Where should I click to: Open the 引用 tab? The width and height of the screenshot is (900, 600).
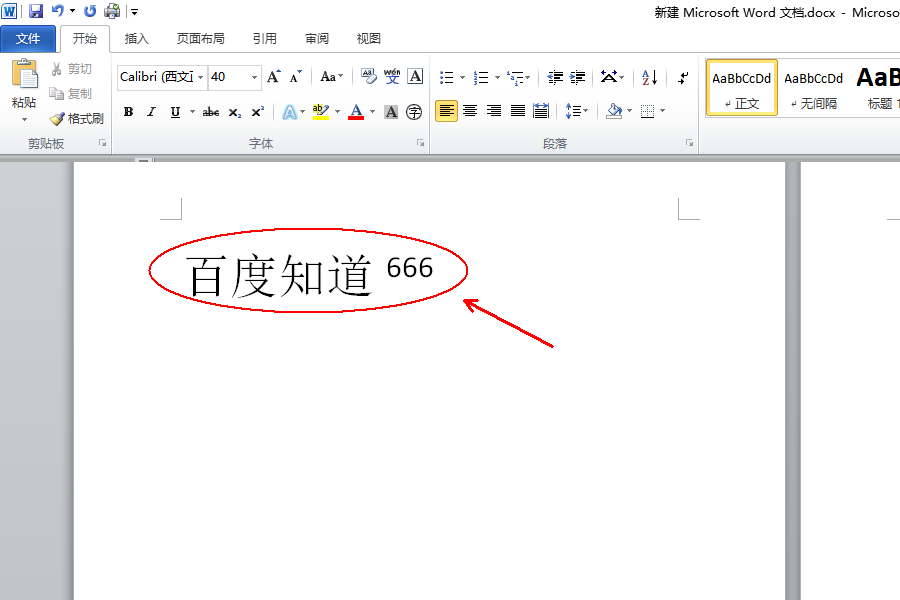[265, 38]
